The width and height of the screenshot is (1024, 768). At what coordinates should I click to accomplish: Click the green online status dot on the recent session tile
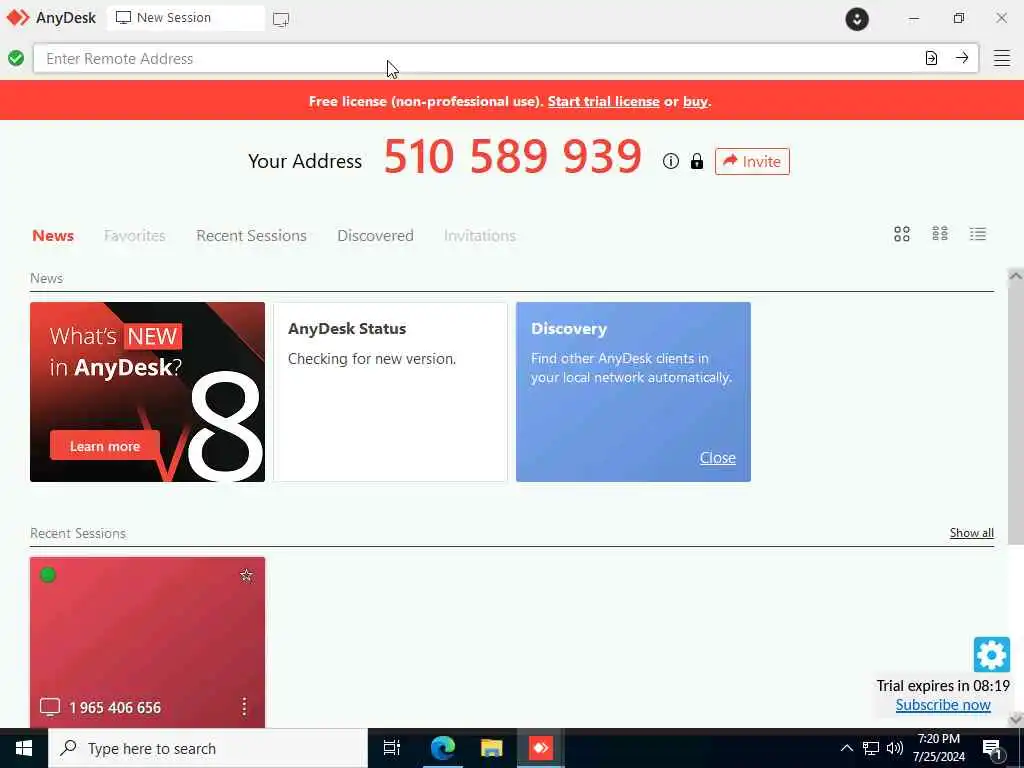pos(48,575)
